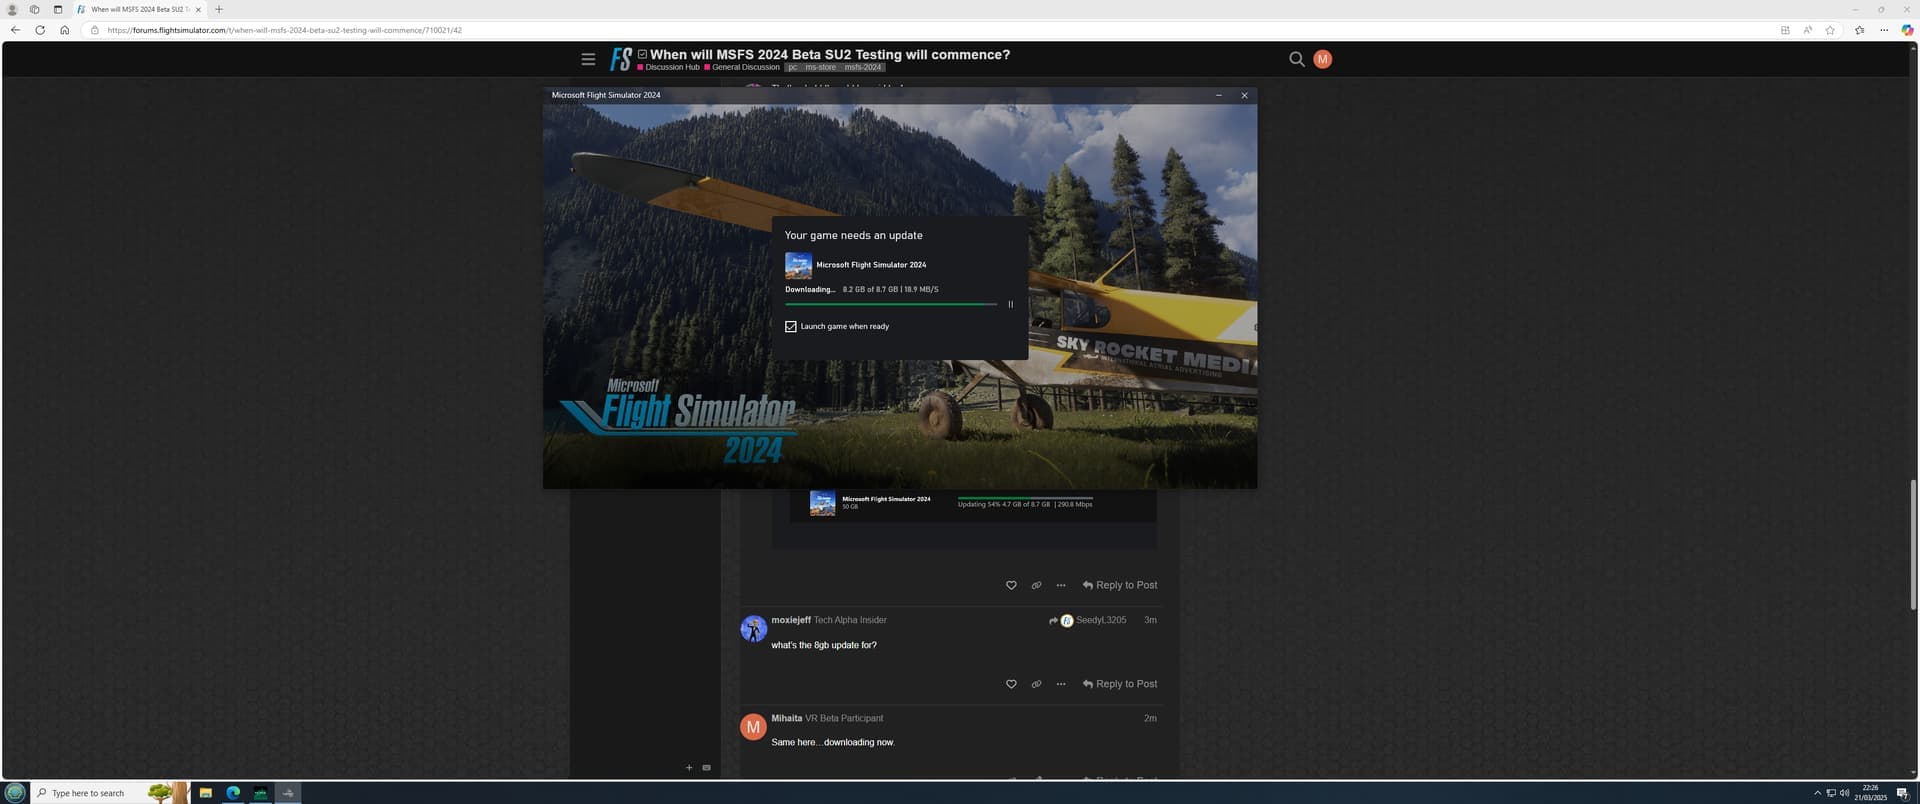Click the topic title When will MSFS 2024 Beta SU2

(x=830, y=54)
